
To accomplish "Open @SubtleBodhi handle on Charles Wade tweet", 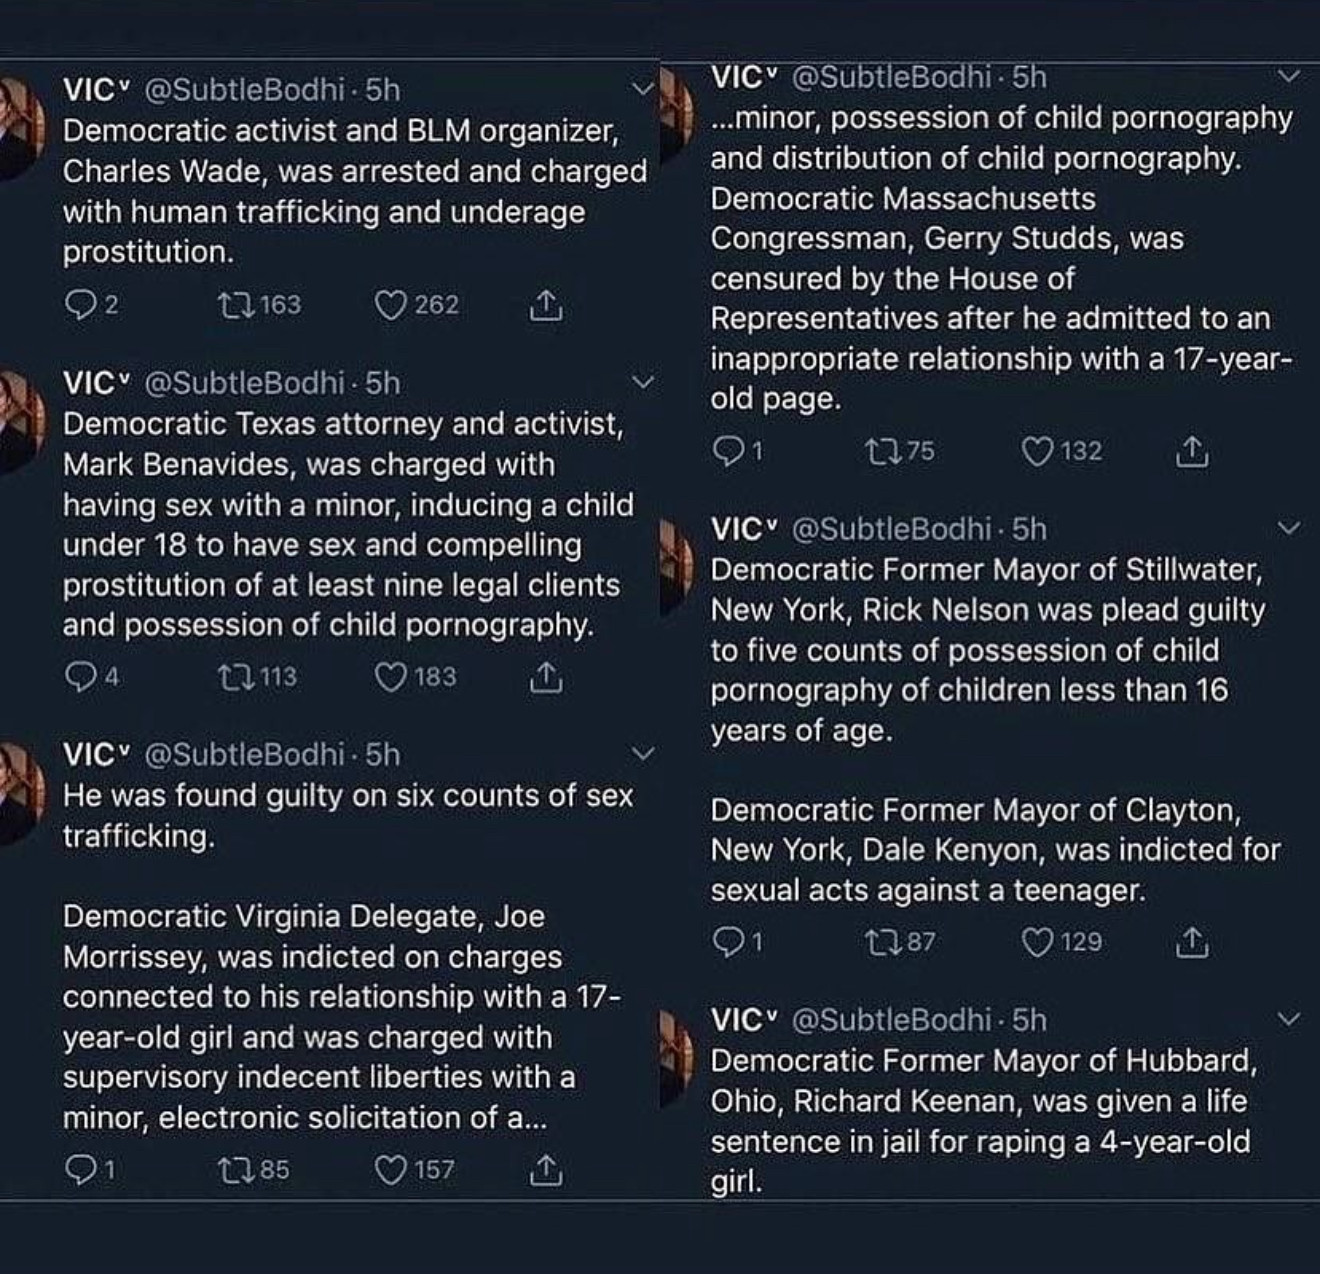I will (x=244, y=90).
